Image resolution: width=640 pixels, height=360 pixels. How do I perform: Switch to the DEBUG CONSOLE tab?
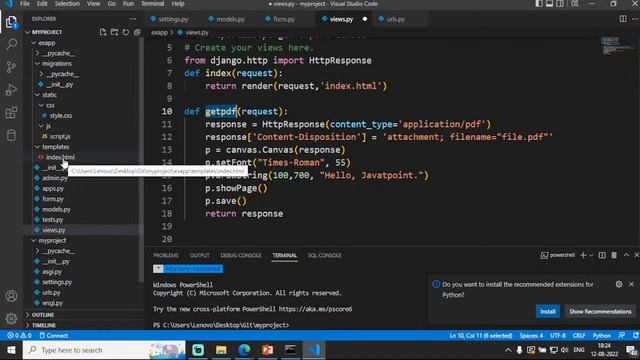(241, 255)
